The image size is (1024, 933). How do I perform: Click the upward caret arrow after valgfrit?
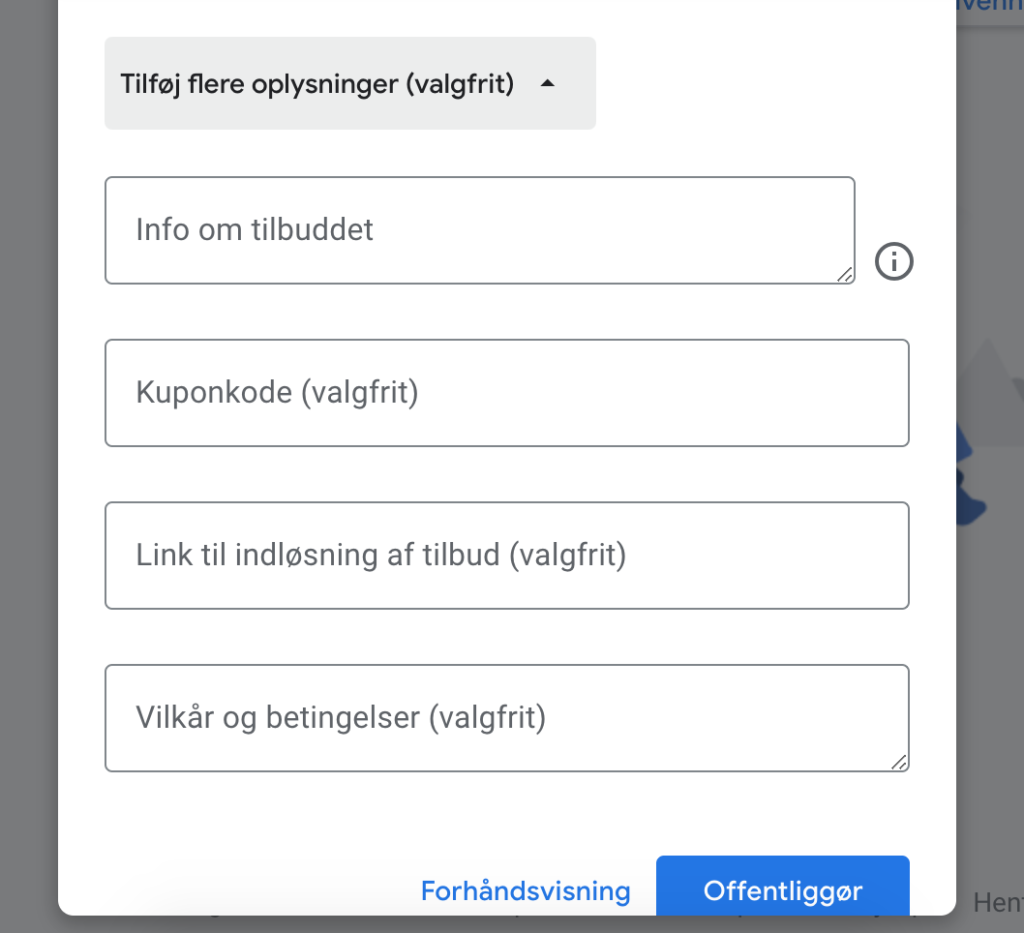(548, 84)
